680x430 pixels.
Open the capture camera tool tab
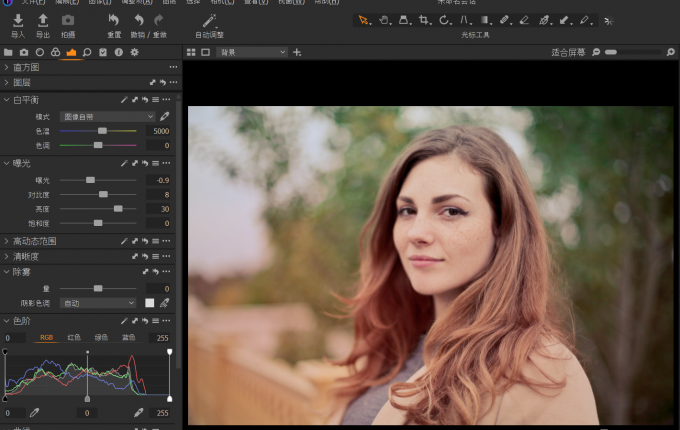tap(24, 52)
